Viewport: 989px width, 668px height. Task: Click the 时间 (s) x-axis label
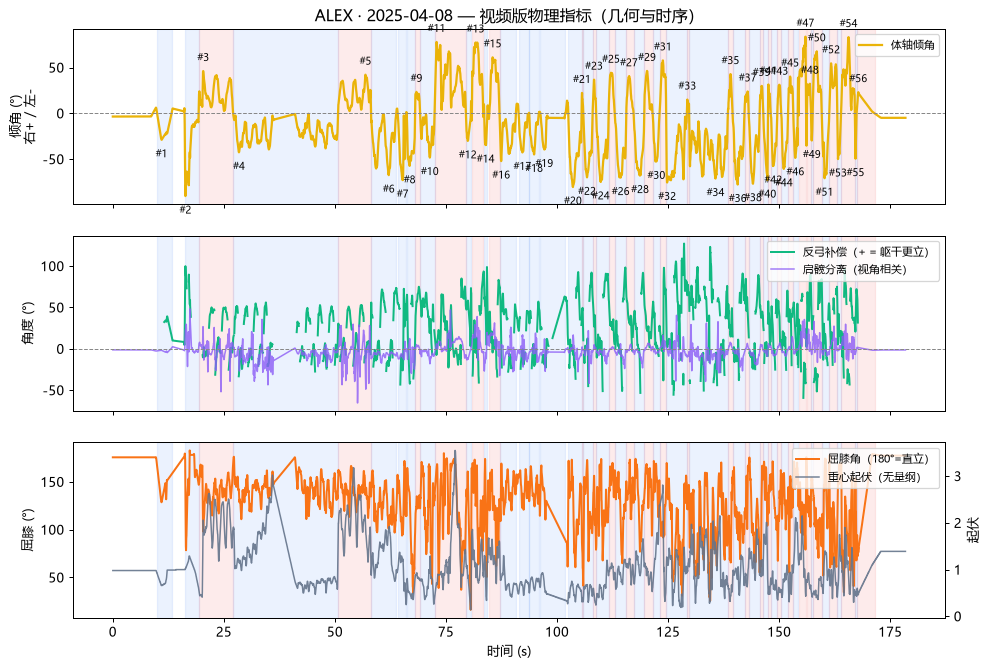[509, 652]
